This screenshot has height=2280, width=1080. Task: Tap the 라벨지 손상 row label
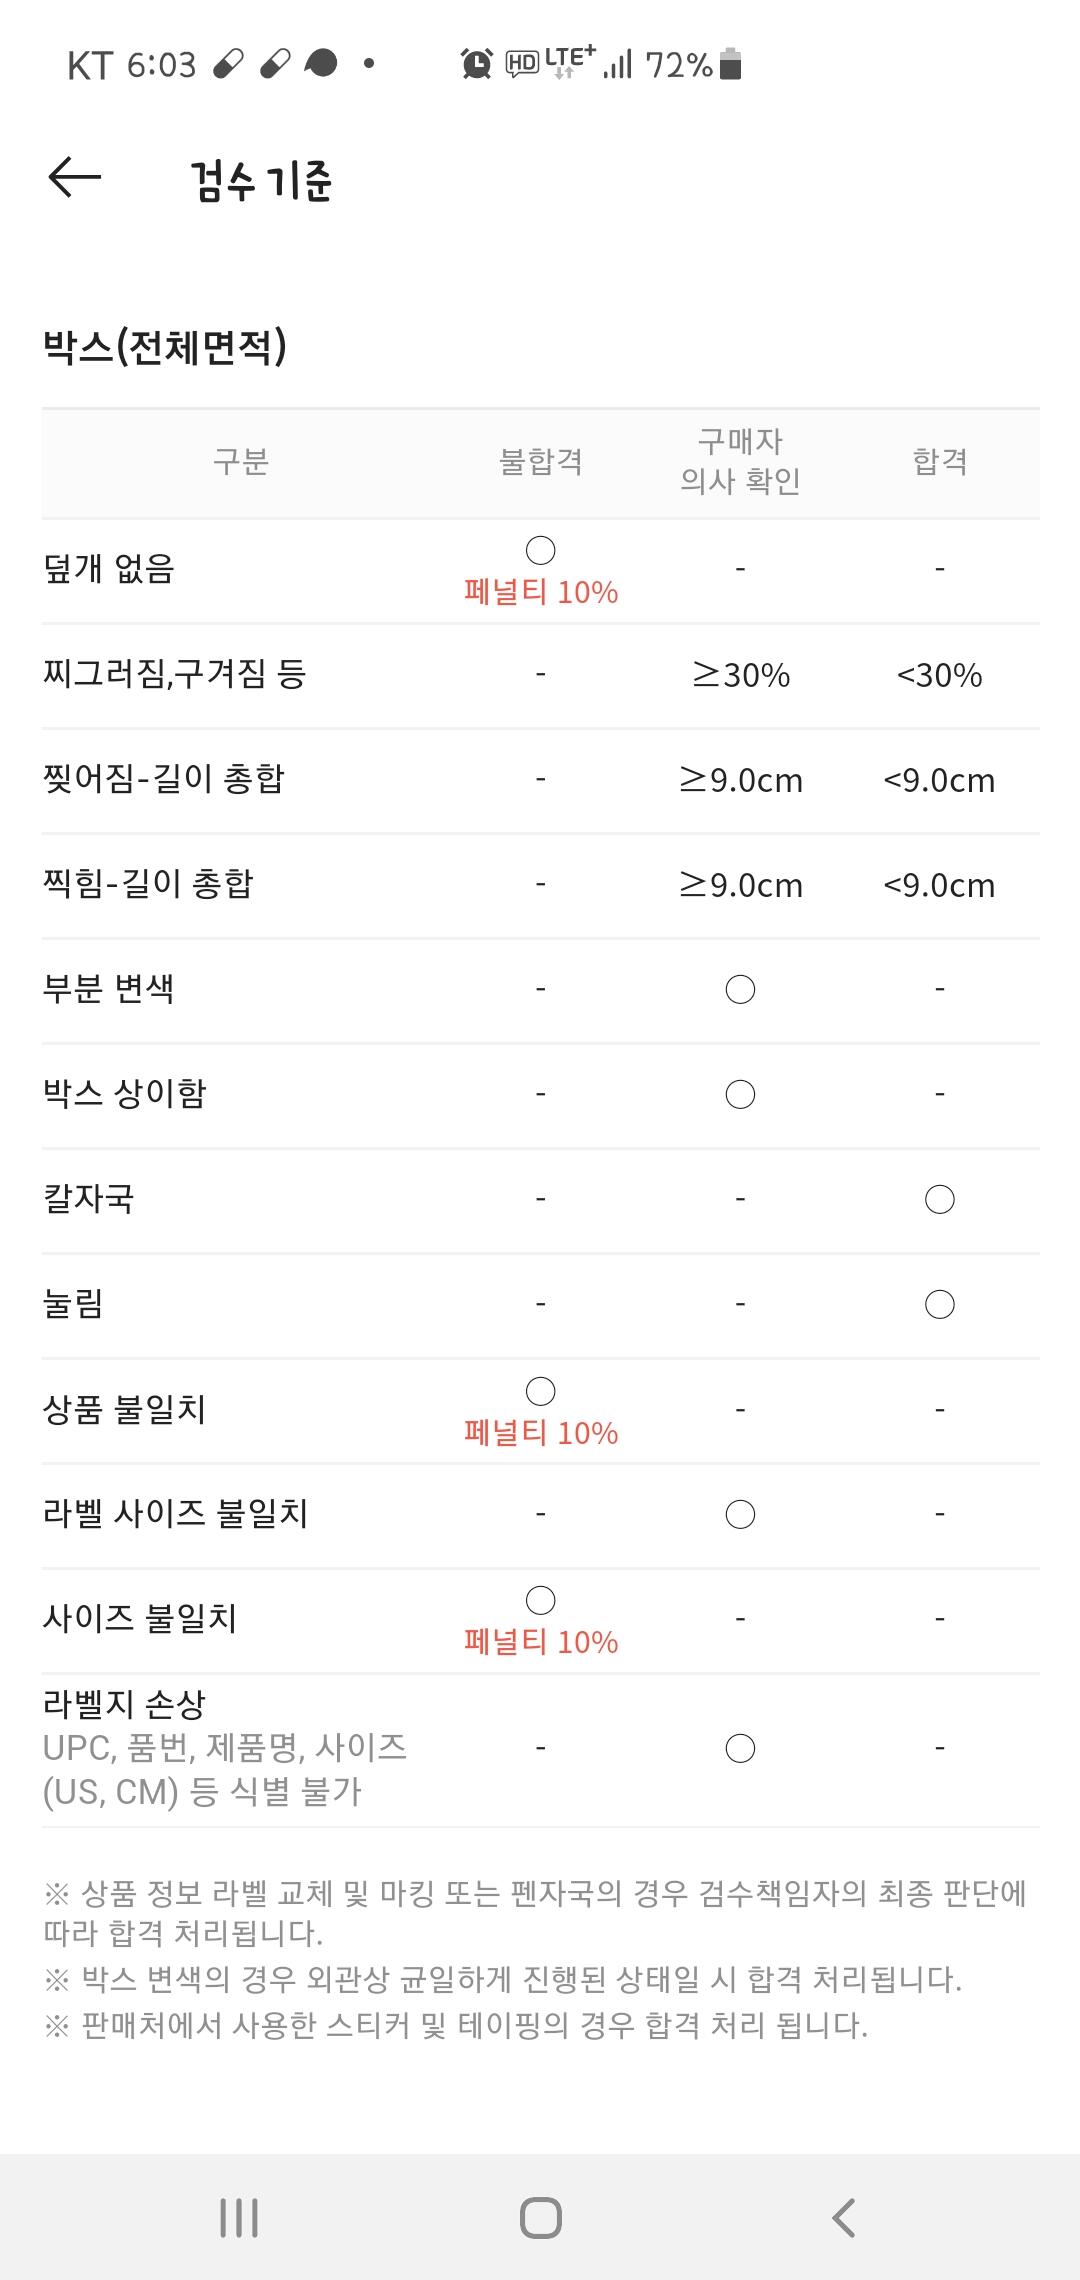point(124,1704)
